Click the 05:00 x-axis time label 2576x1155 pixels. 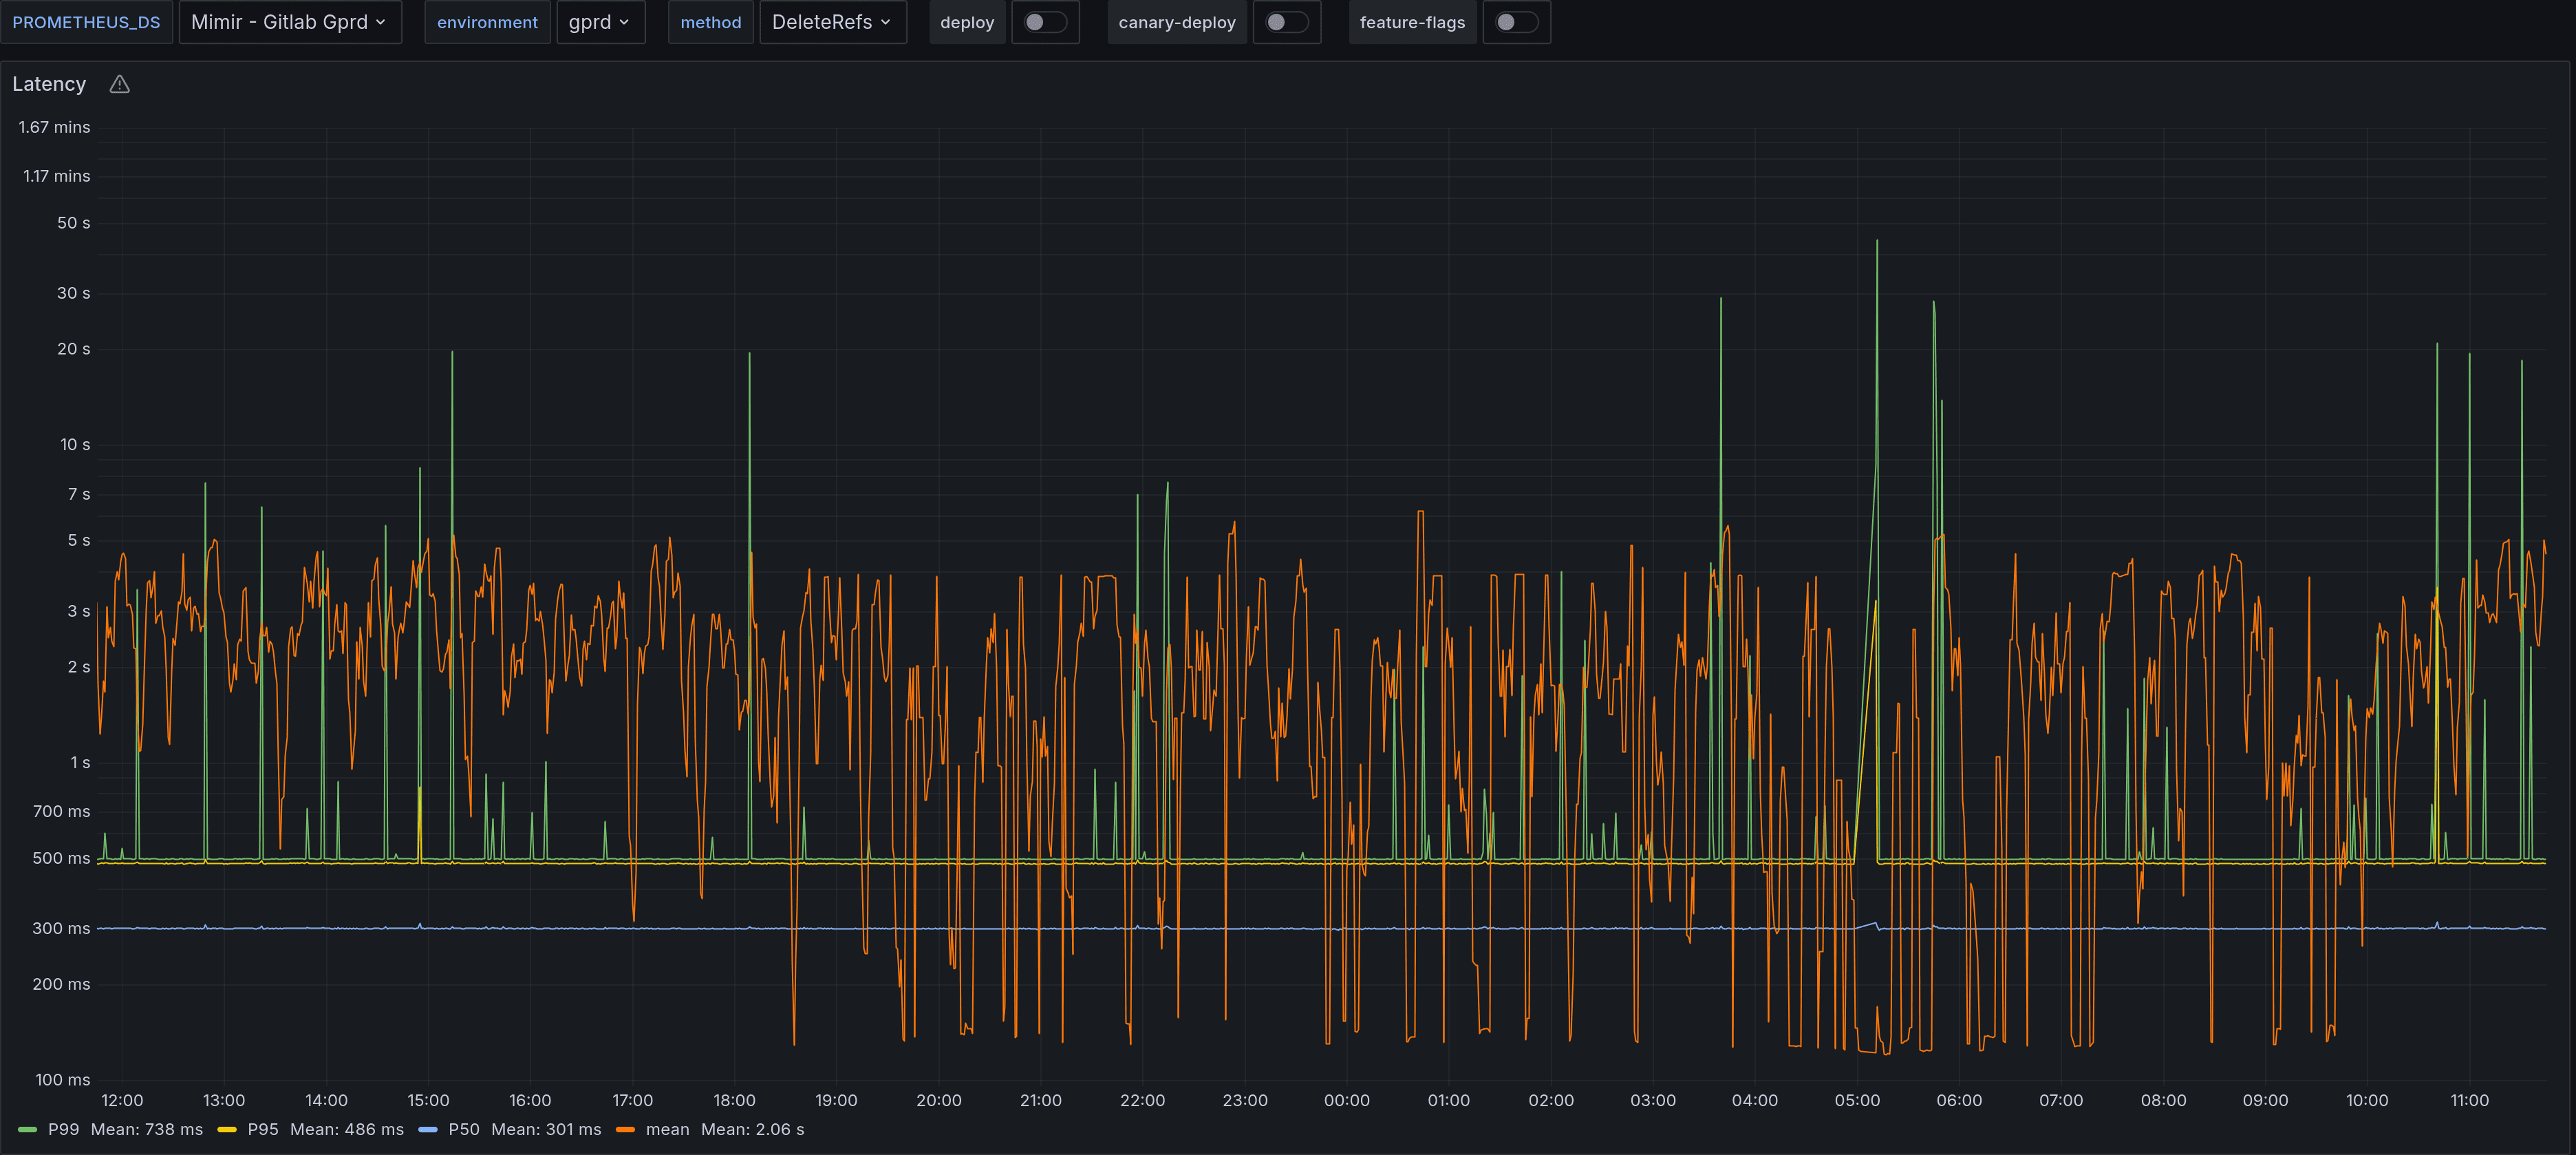pos(1856,1100)
